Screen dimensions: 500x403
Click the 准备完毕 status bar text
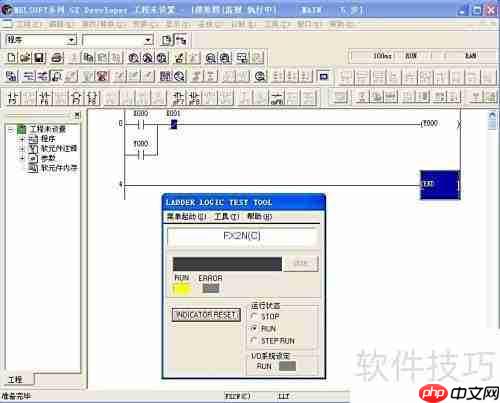coord(16,396)
